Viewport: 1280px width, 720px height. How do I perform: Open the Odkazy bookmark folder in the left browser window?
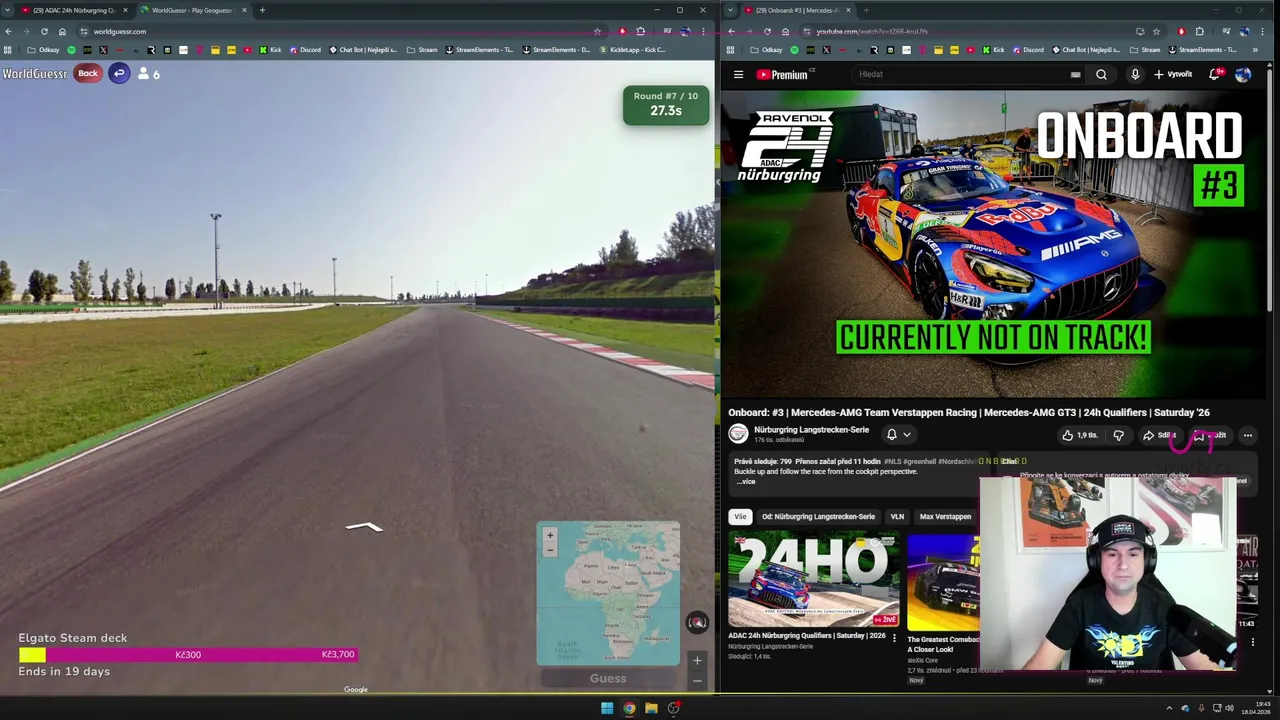coord(43,50)
